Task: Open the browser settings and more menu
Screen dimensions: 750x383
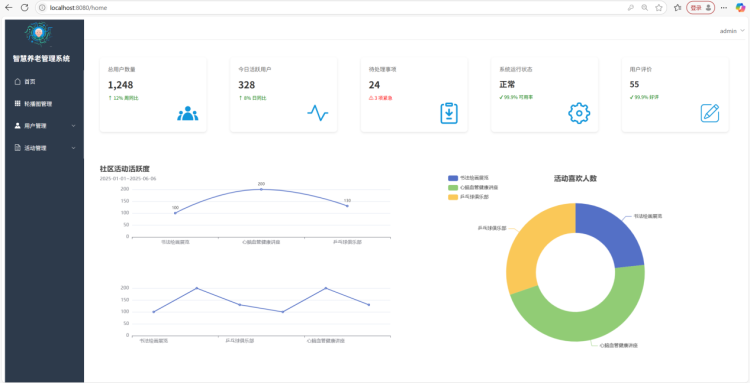Action: 724,8
